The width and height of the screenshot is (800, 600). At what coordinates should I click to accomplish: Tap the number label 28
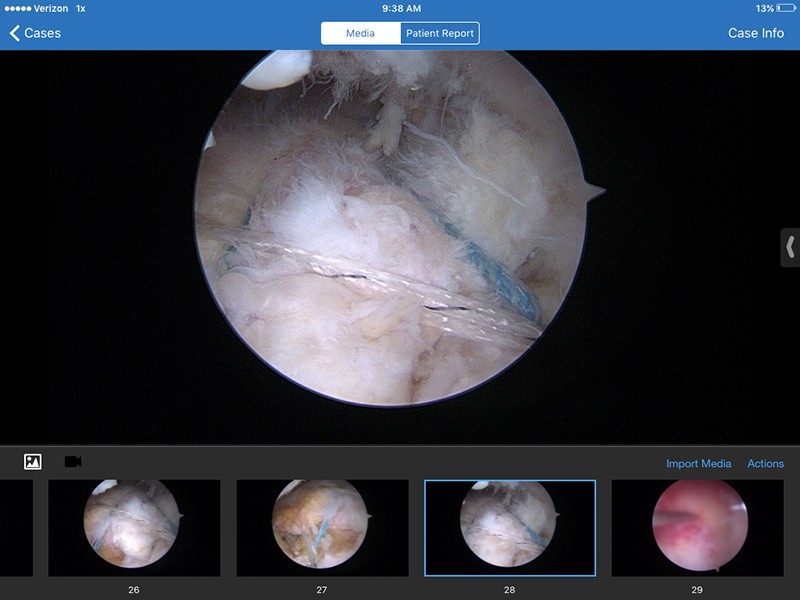(510, 590)
